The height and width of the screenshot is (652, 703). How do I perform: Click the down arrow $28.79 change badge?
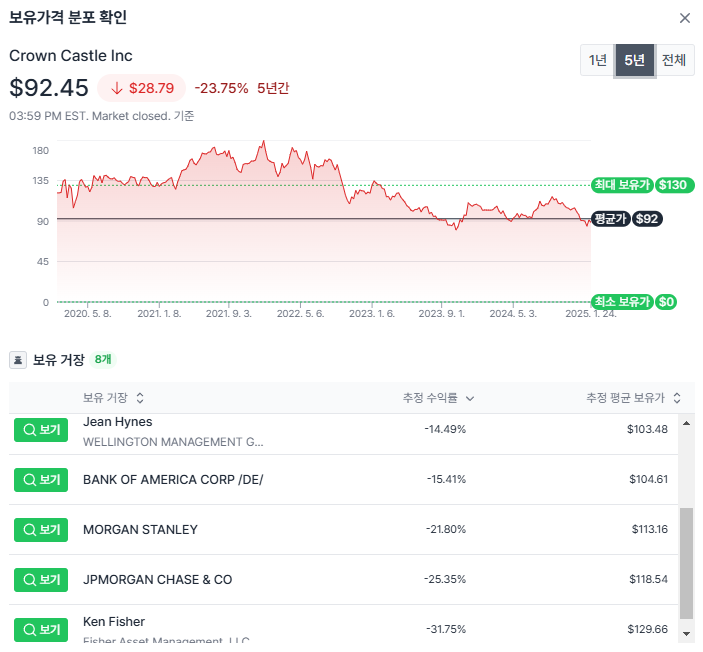point(142,88)
